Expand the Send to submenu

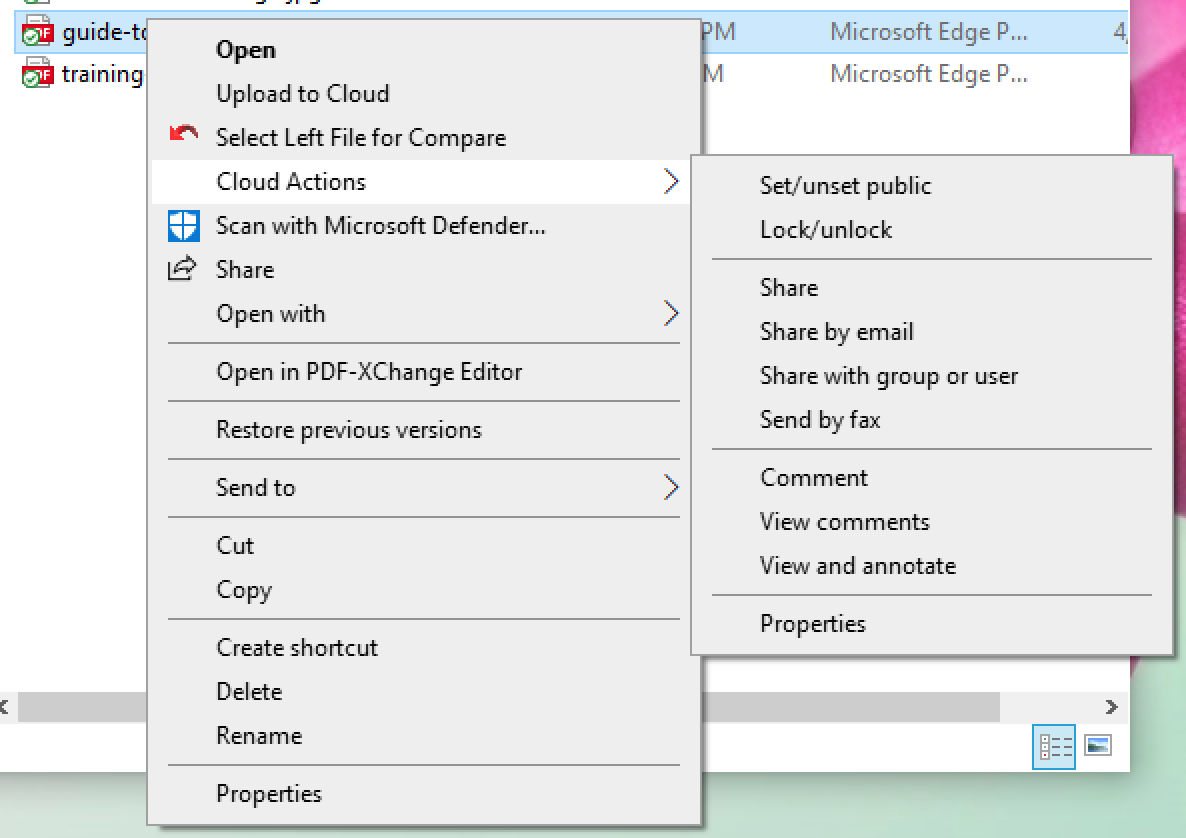click(672, 488)
